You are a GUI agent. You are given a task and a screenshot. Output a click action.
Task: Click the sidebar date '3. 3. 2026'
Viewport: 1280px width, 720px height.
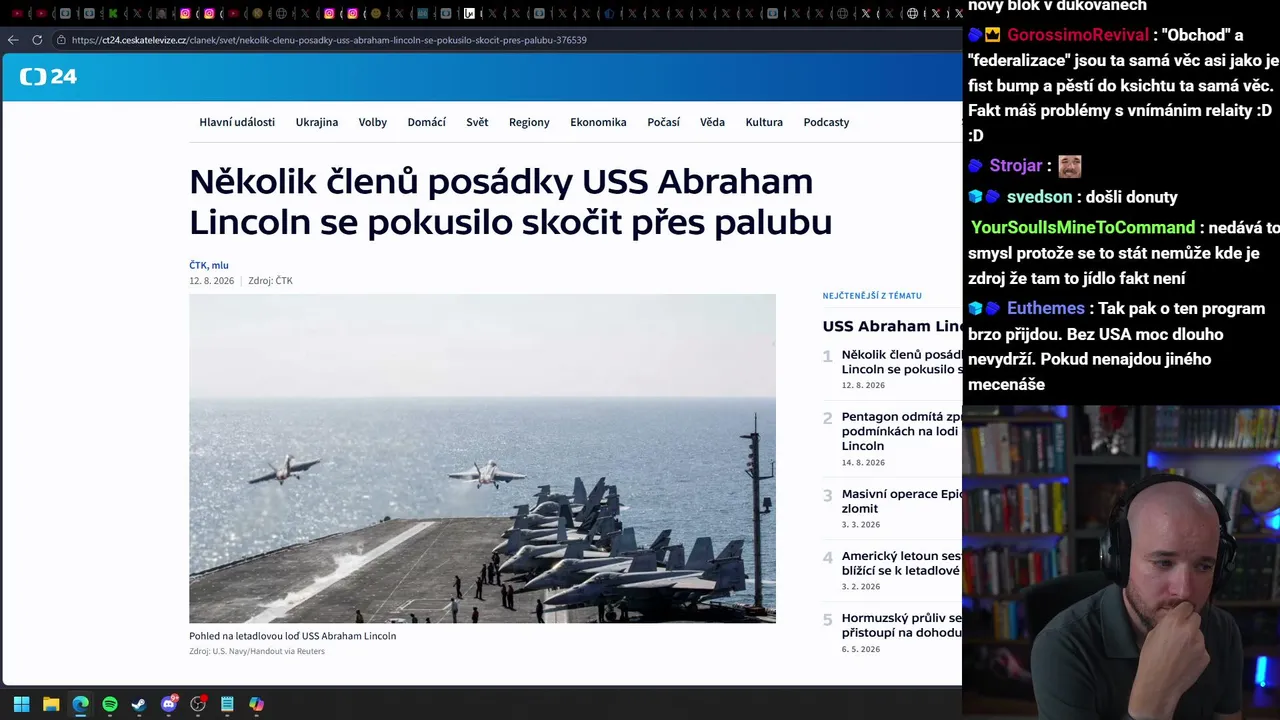pyautogui.click(x=860, y=525)
